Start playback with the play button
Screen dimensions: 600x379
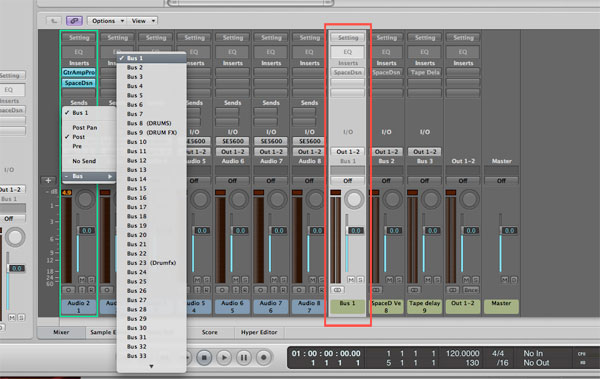[x=224, y=358]
